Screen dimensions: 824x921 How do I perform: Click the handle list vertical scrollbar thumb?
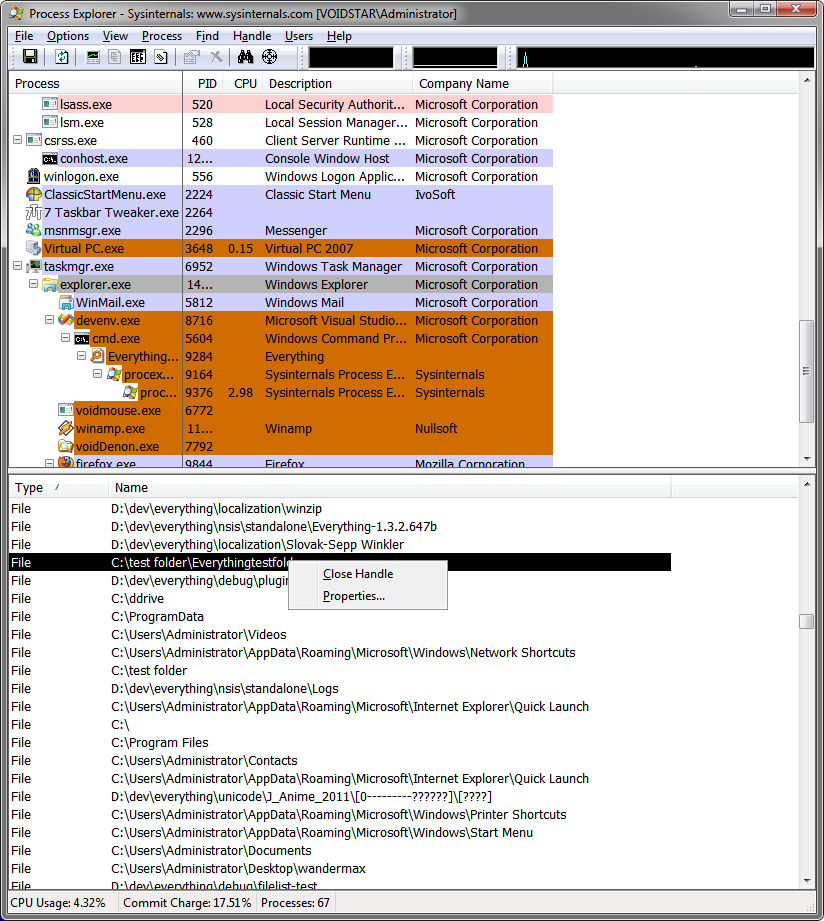tap(806, 621)
